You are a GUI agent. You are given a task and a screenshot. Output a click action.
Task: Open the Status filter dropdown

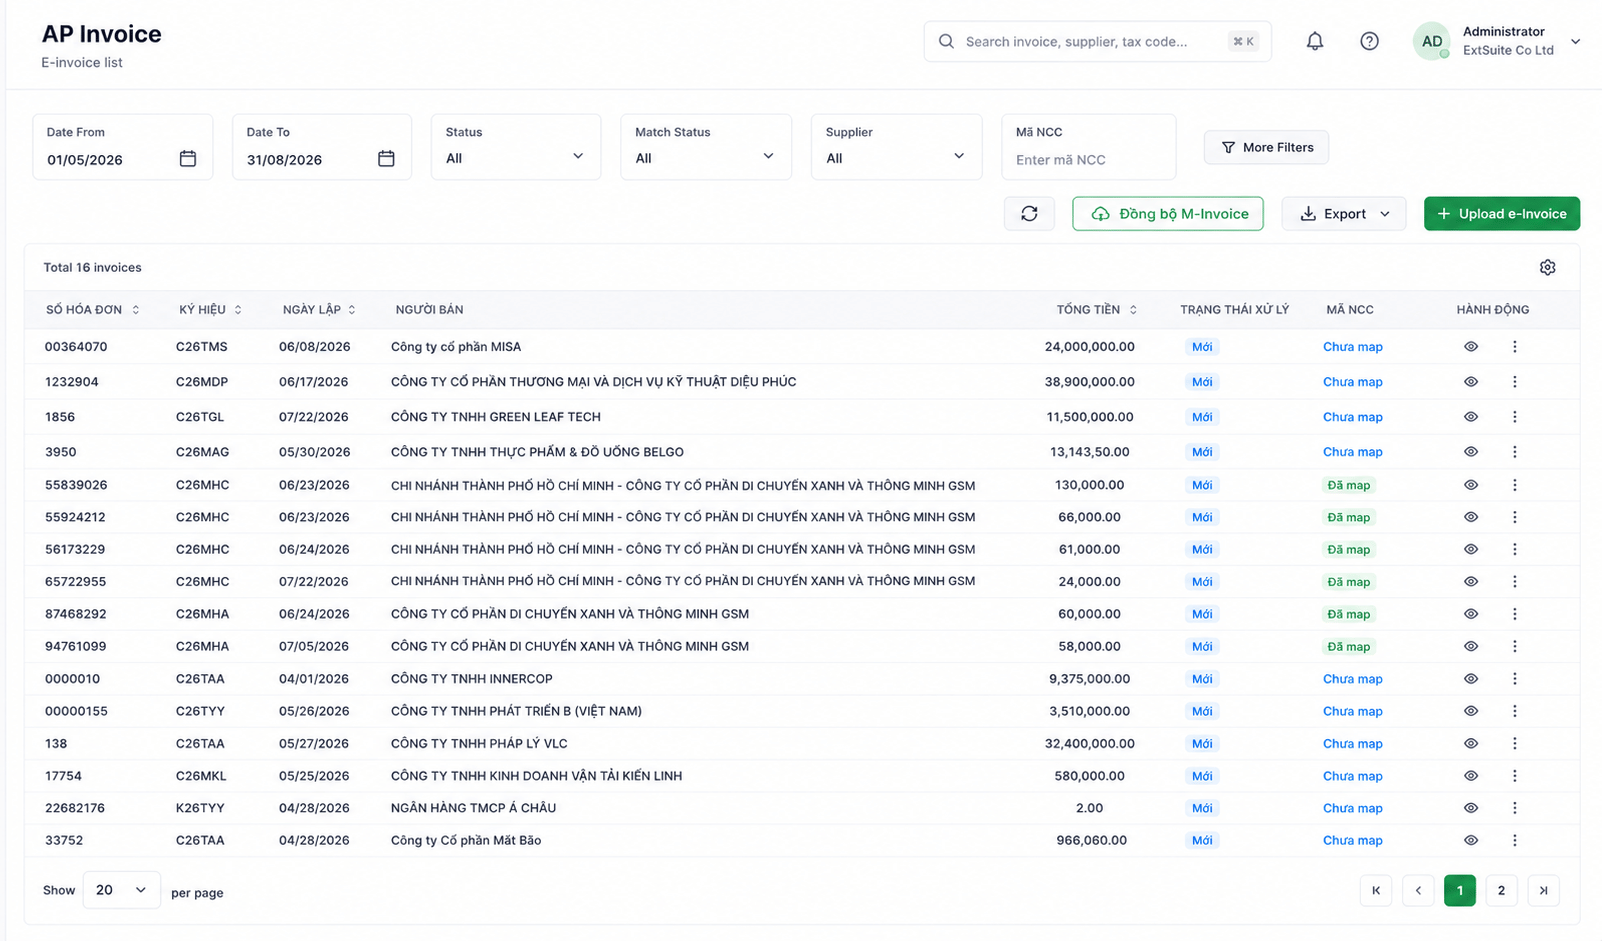516,147
